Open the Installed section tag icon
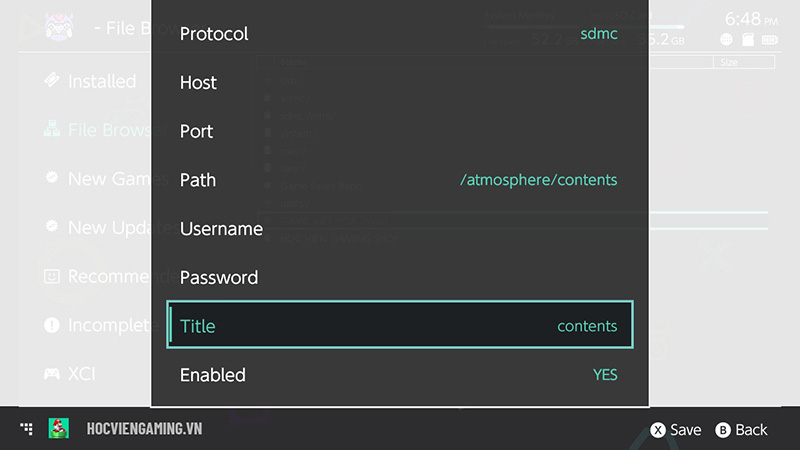800x450 pixels. [x=52, y=80]
